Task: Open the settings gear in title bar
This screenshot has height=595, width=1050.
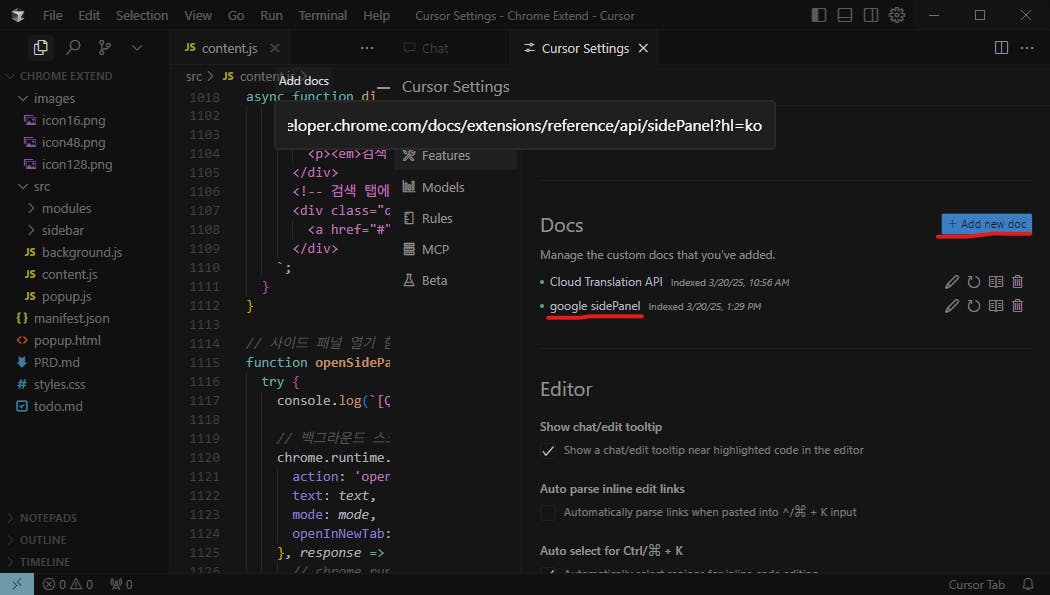Action: (x=897, y=16)
